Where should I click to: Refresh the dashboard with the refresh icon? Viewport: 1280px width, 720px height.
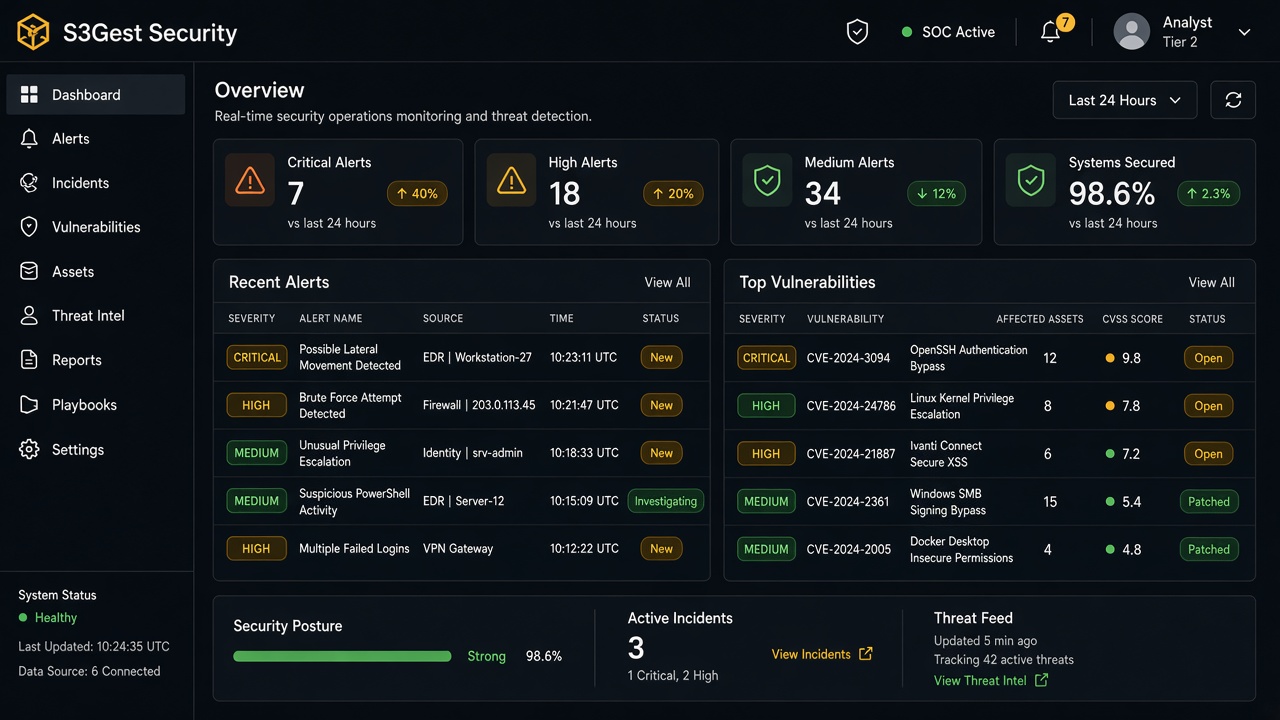pyautogui.click(x=1233, y=100)
